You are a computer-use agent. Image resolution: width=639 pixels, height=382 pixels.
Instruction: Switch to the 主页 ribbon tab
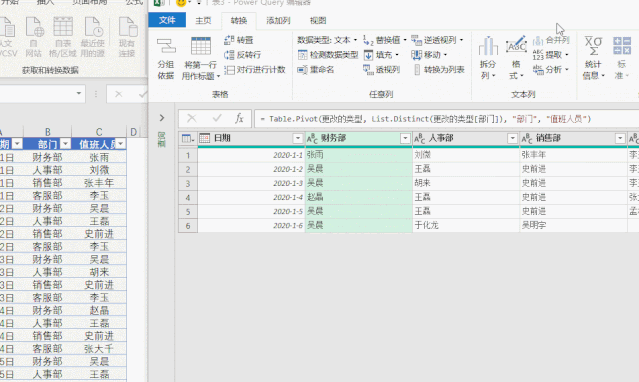pyautogui.click(x=203, y=20)
